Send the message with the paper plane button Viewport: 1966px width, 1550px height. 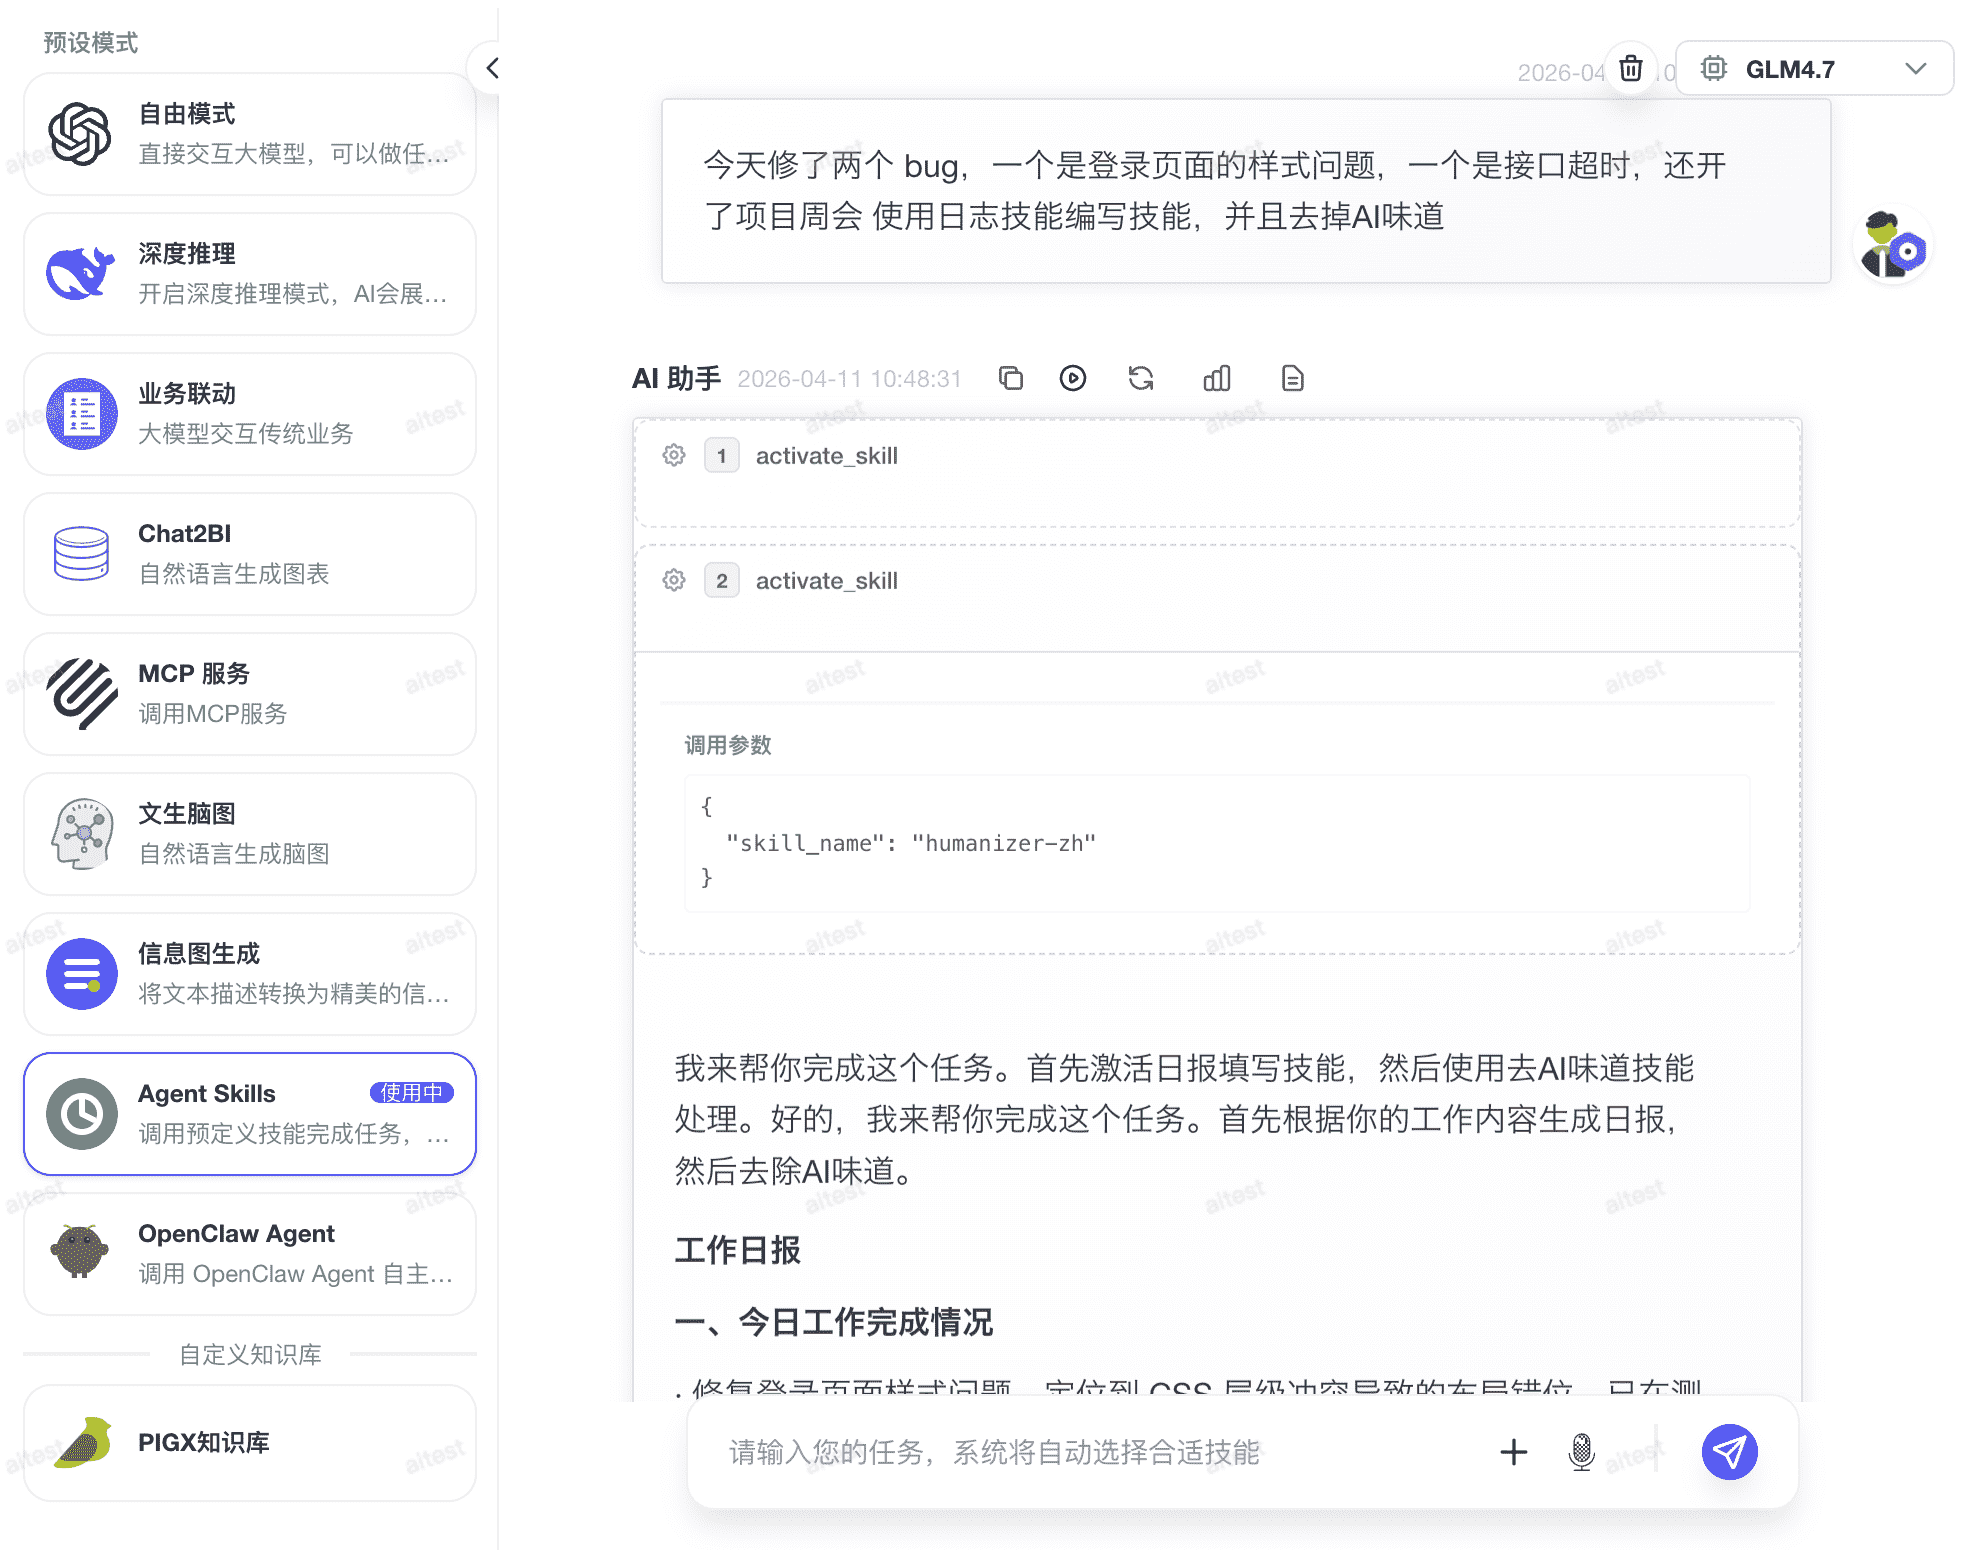point(1729,1452)
